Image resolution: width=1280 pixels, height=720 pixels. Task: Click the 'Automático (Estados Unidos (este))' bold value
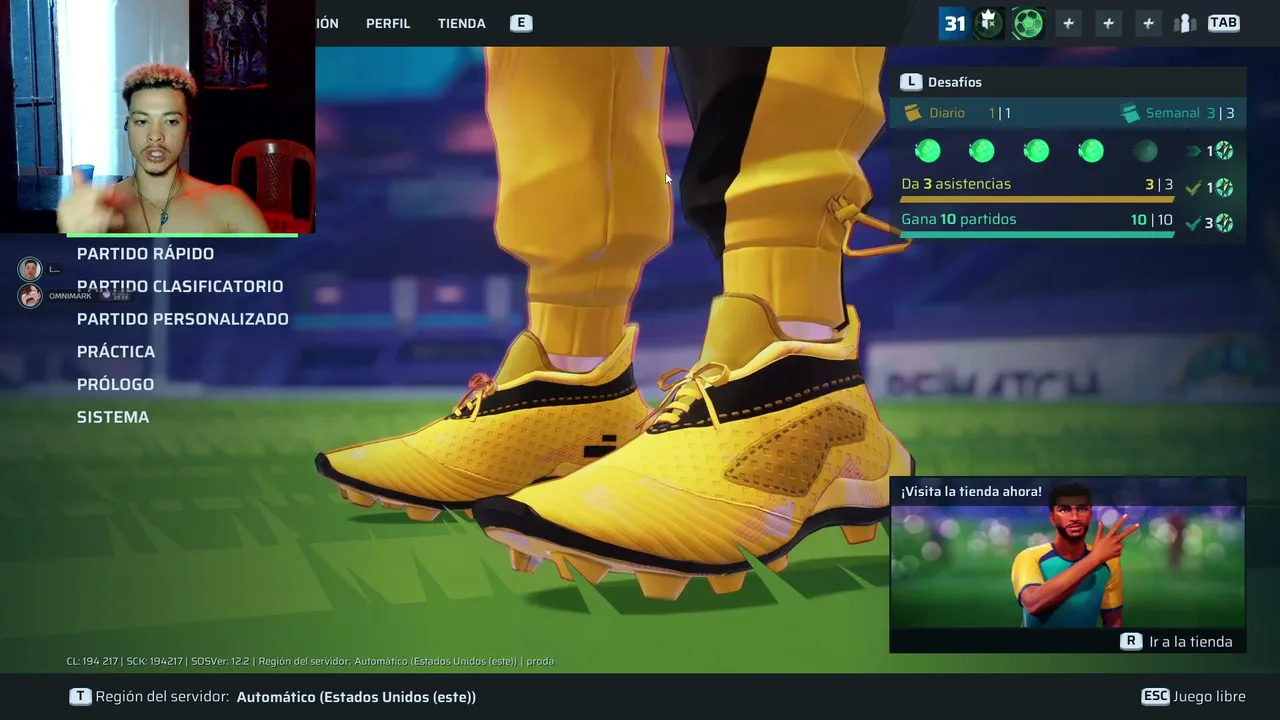coord(356,697)
